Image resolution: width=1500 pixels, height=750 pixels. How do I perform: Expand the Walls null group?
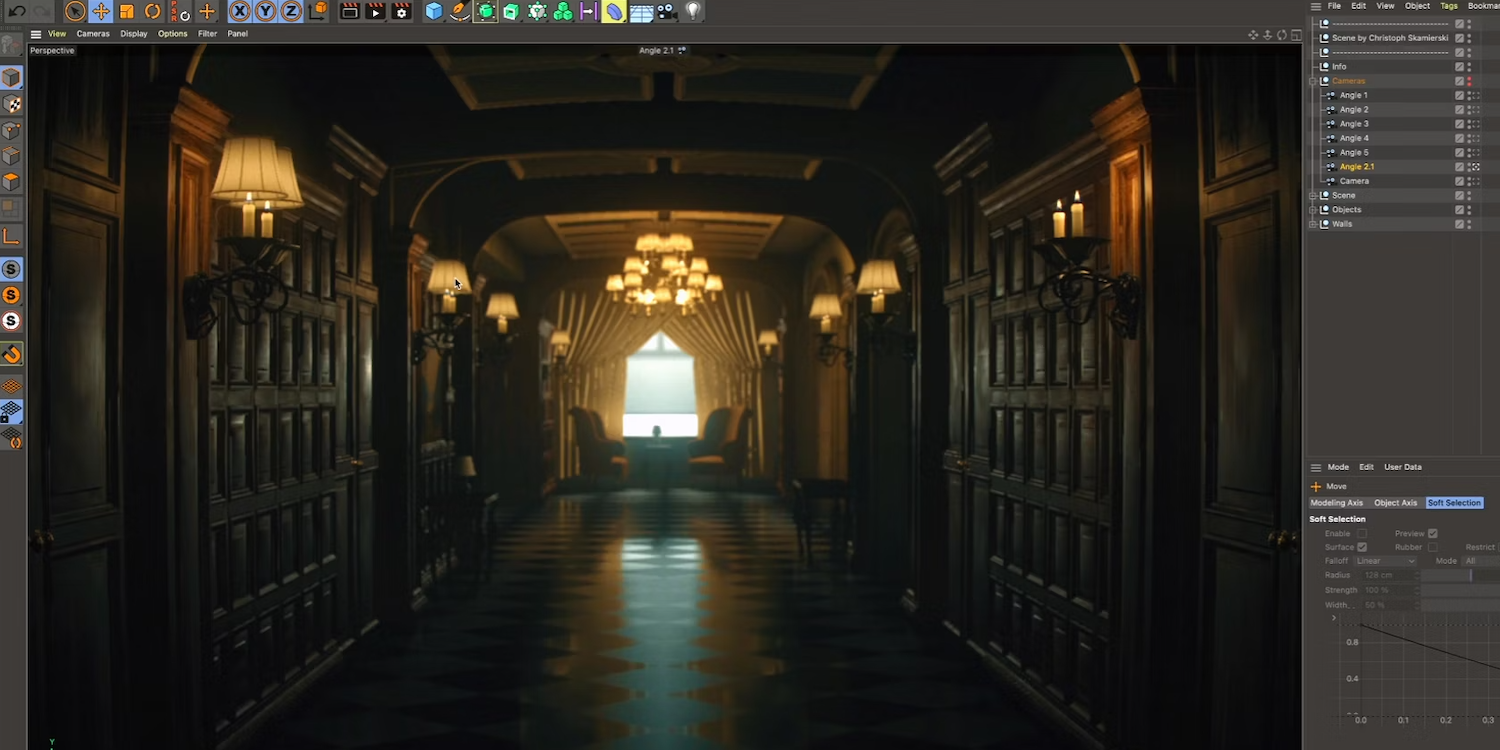pyautogui.click(x=1312, y=224)
